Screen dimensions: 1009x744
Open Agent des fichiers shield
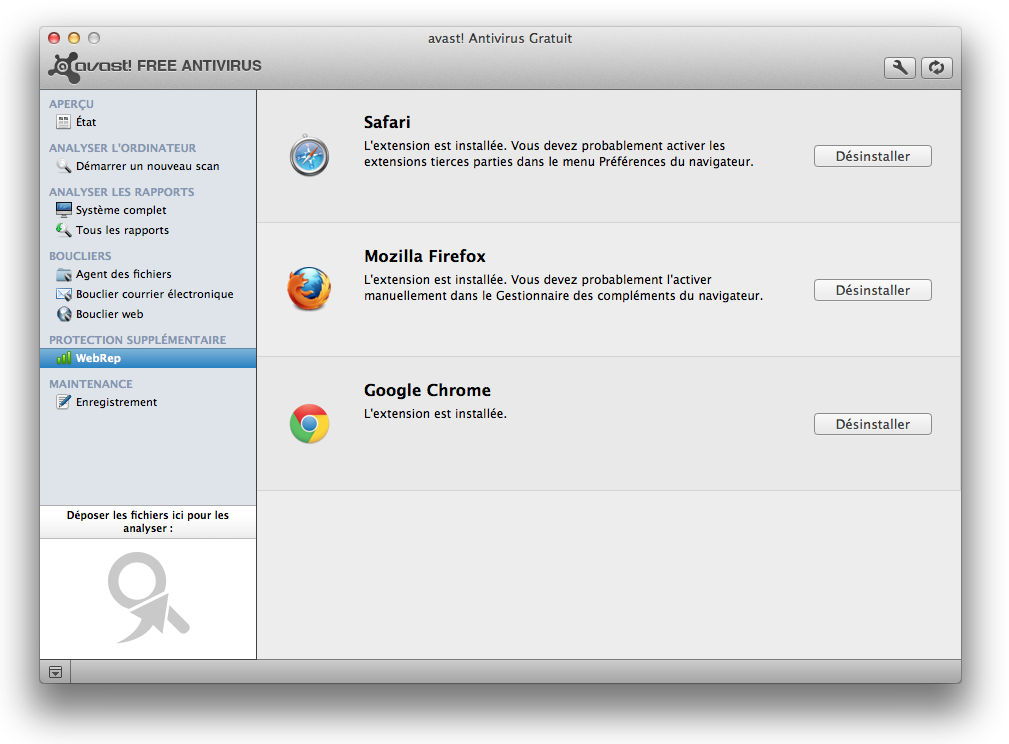point(122,274)
